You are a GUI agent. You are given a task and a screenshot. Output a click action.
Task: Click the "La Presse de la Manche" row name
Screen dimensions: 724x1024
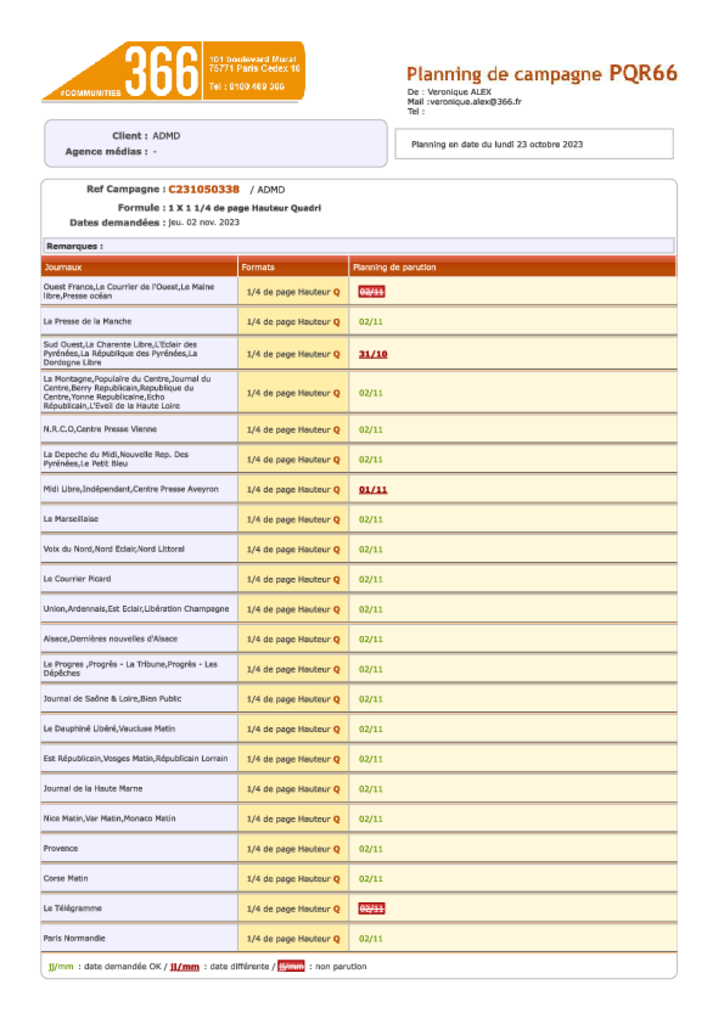pos(87,321)
